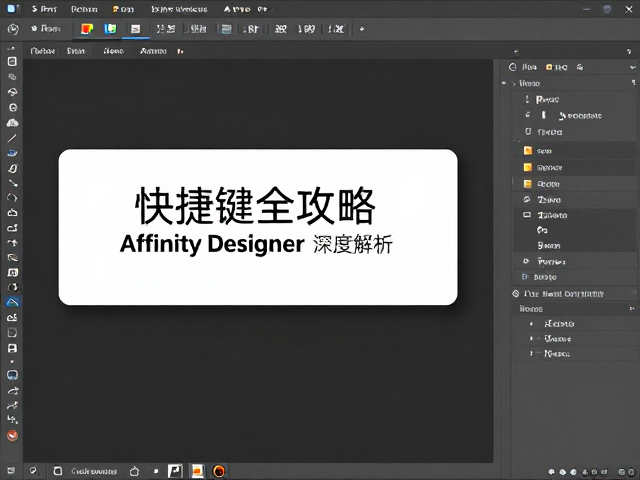
Task: Select the ring-shaped tool in left toolbar
Action: click(13, 108)
